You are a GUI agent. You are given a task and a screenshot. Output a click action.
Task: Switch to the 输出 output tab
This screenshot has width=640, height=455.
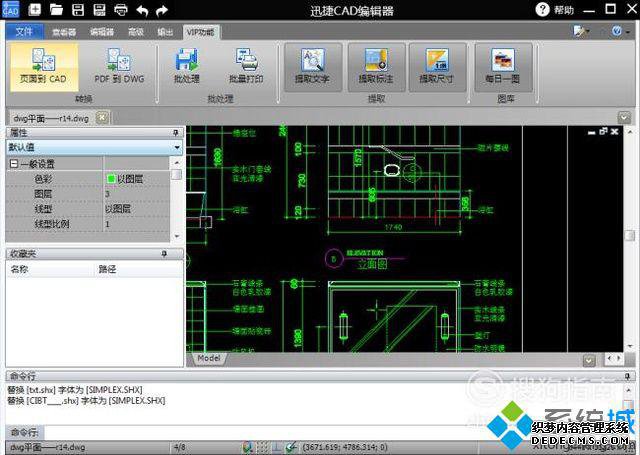165,32
